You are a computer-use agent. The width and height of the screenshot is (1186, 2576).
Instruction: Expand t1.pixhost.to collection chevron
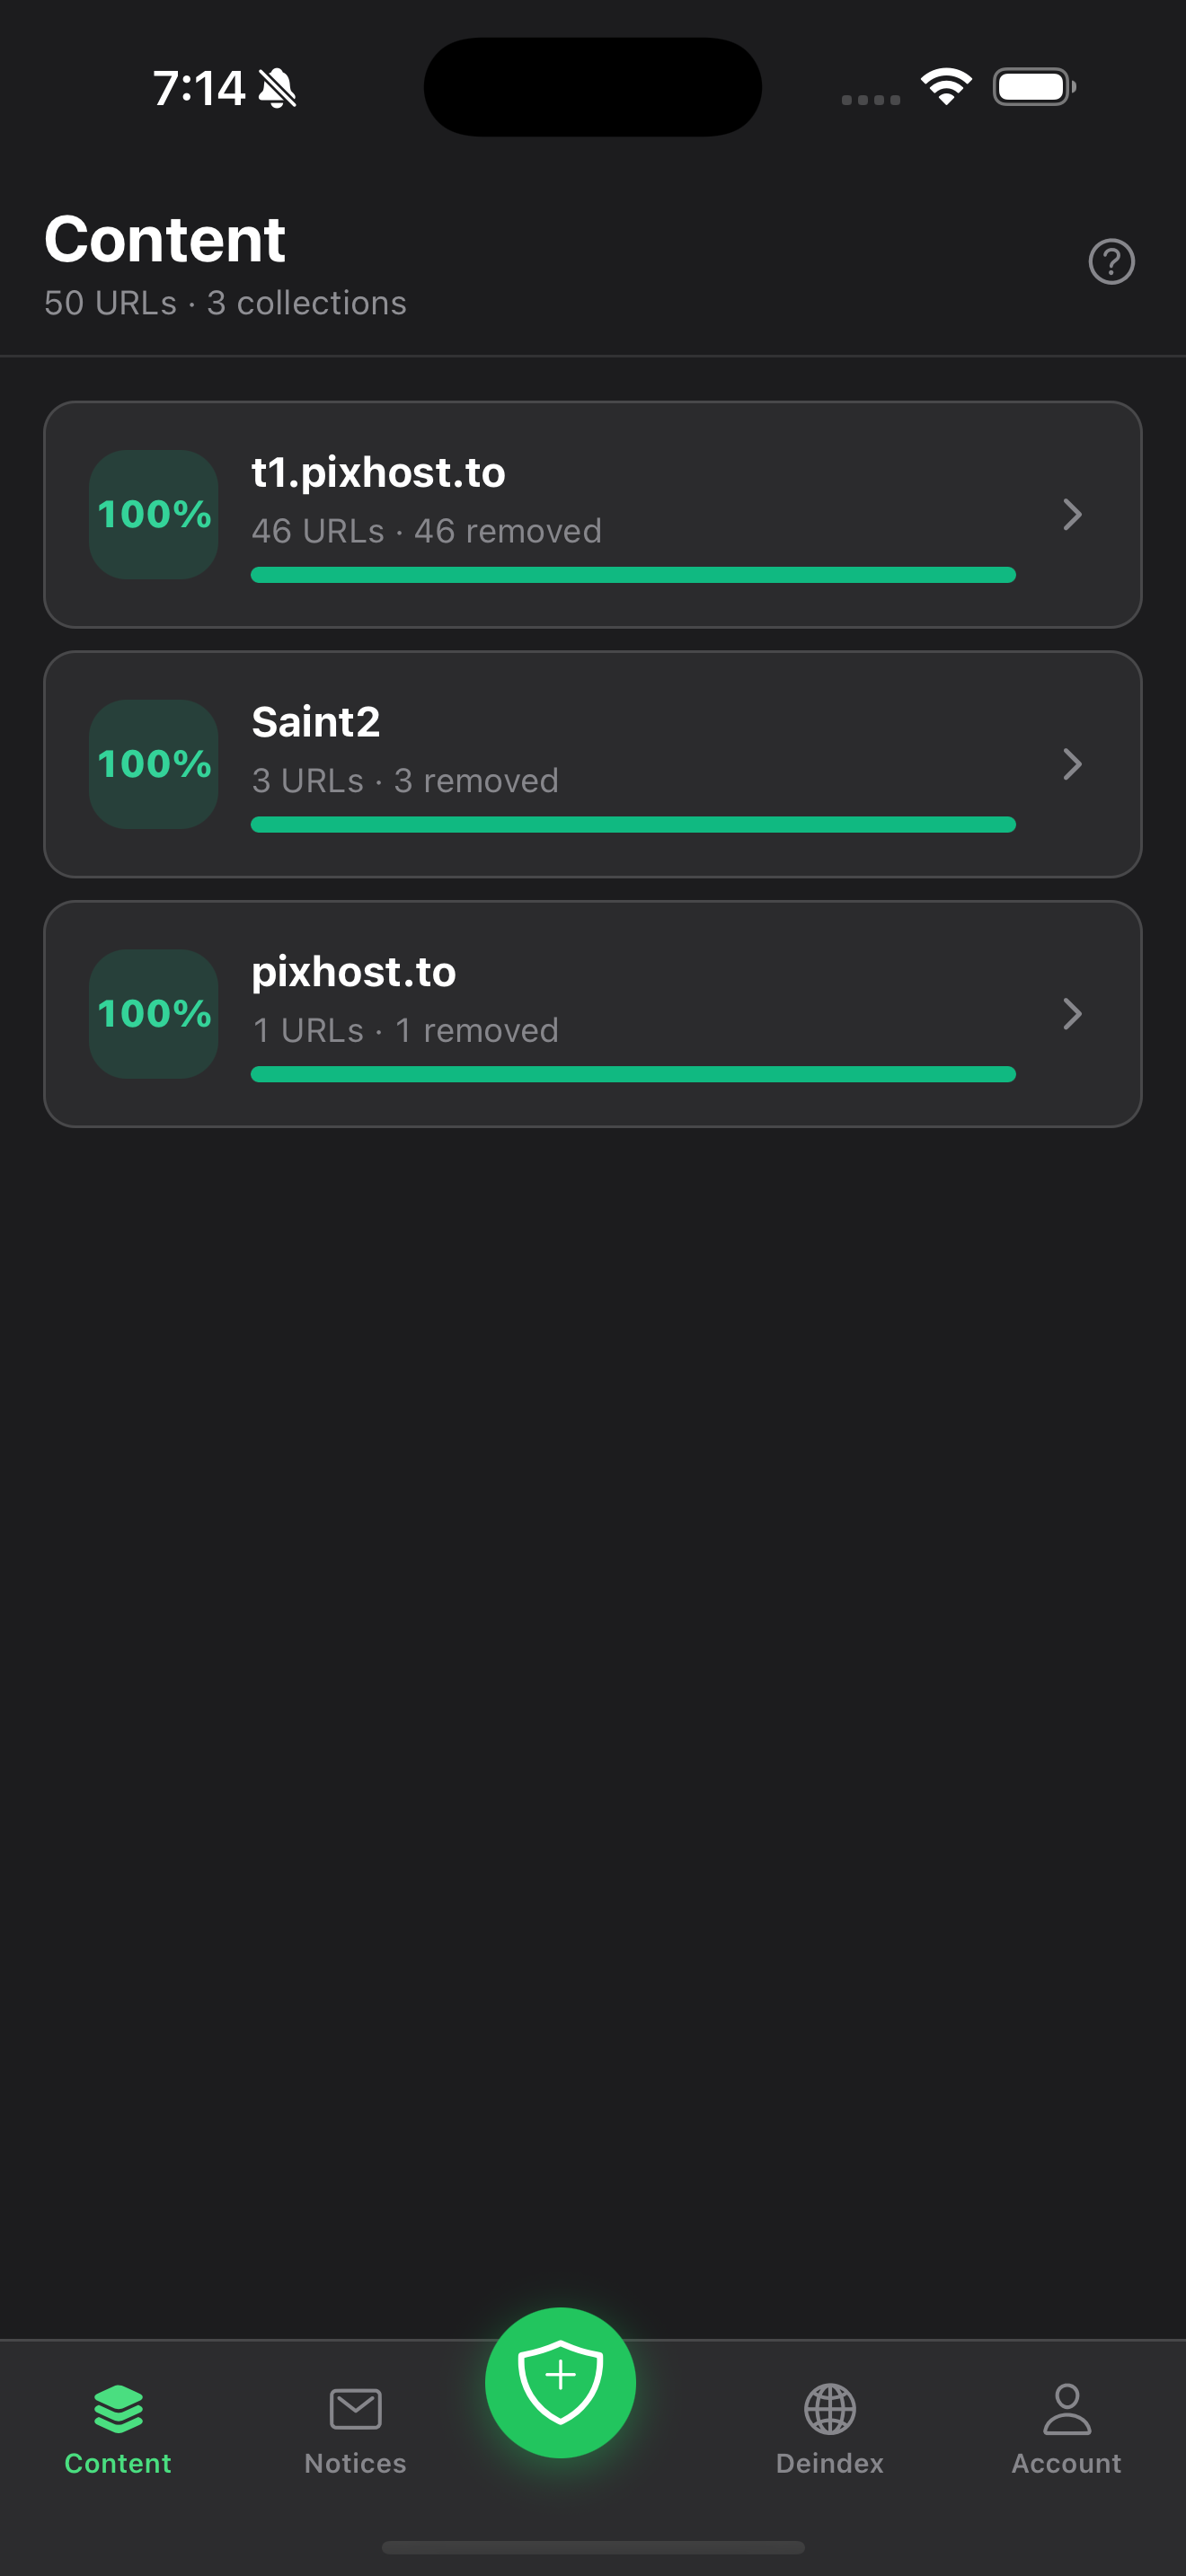[1072, 514]
